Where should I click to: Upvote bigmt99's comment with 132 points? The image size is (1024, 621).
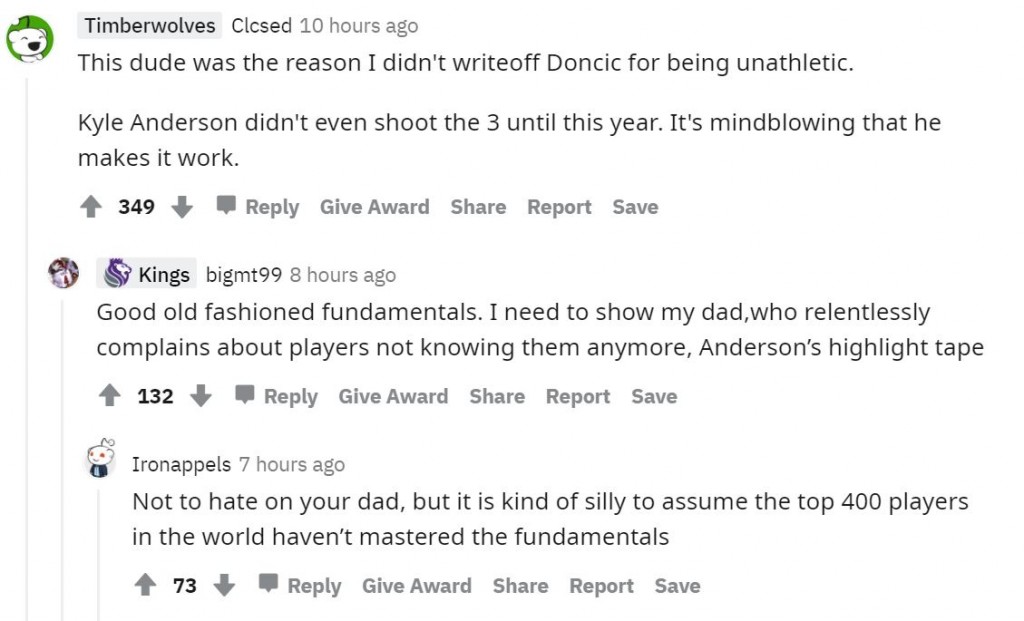coord(109,396)
